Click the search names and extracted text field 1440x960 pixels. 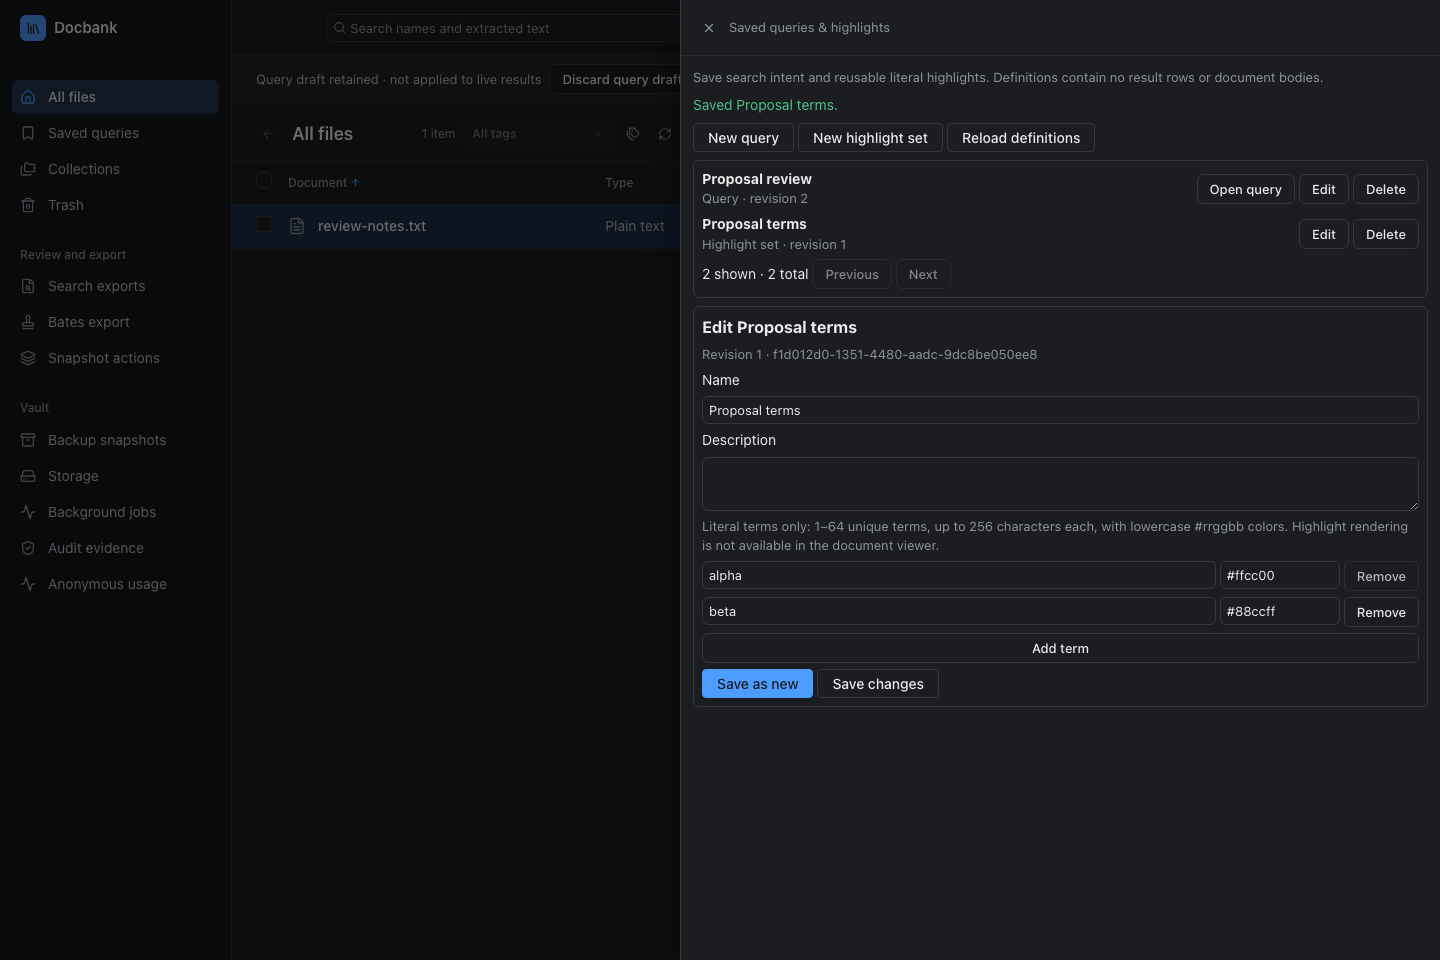(x=503, y=28)
